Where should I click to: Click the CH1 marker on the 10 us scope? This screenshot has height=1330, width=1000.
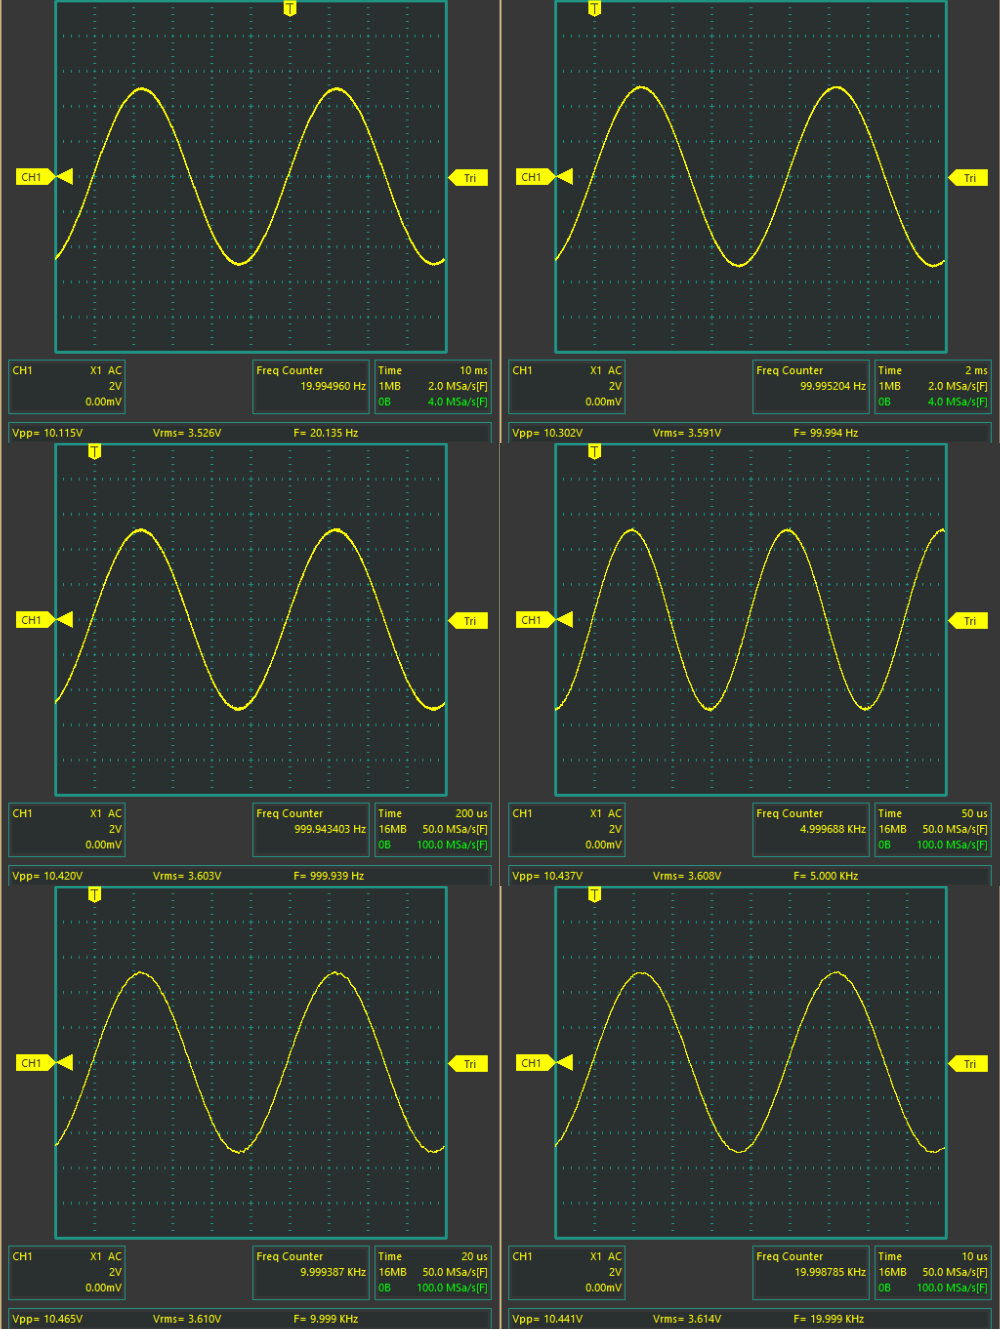click(533, 1063)
